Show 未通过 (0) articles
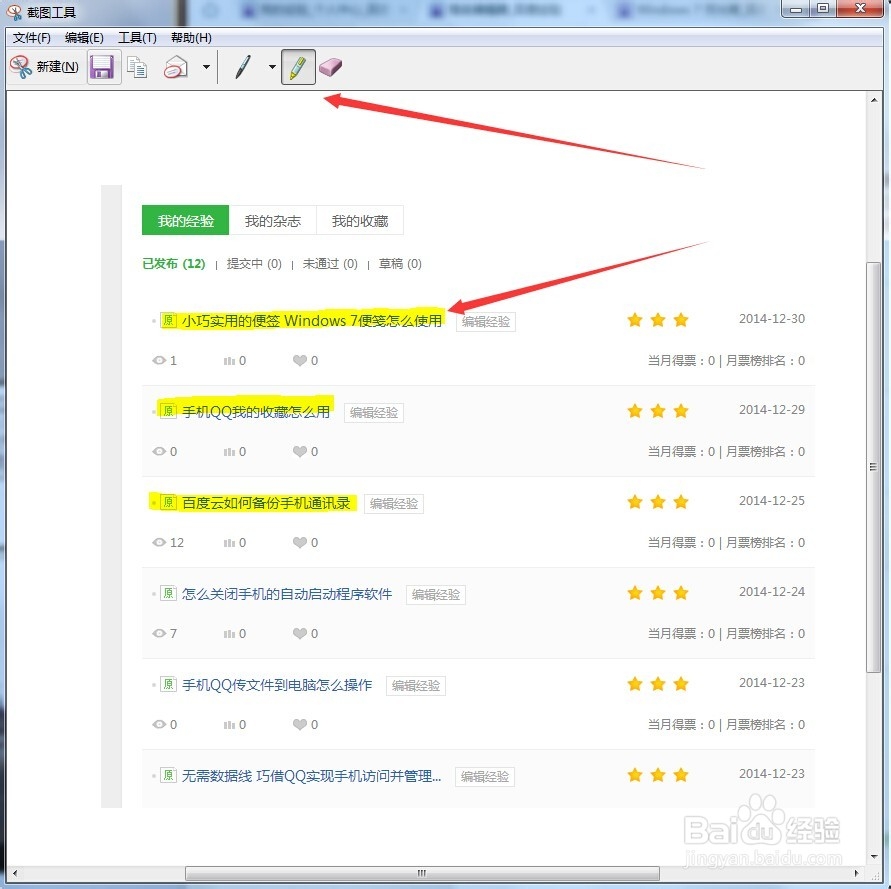Image resolution: width=891 pixels, height=889 pixels. [x=330, y=264]
